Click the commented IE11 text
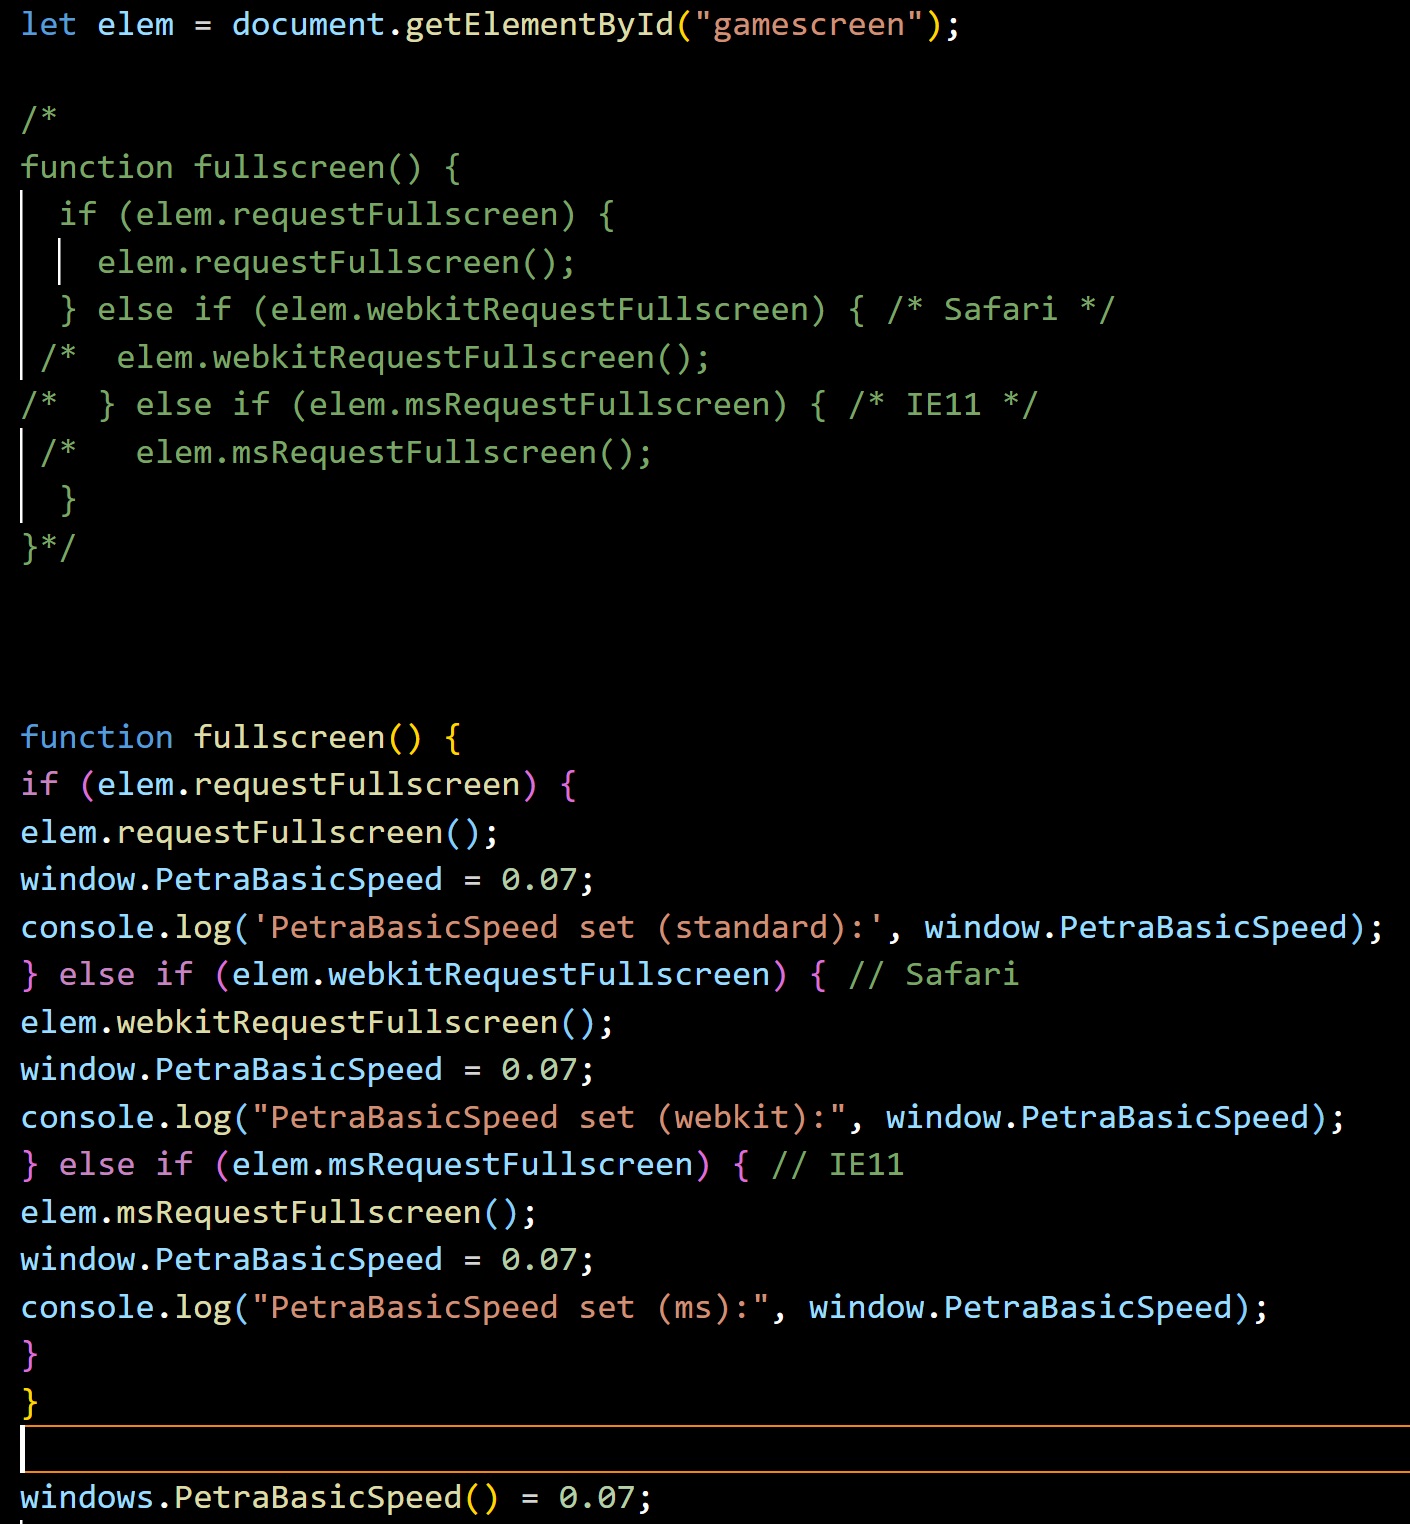The width and height of the screenshot is (1410, 1524). [943, 404]
